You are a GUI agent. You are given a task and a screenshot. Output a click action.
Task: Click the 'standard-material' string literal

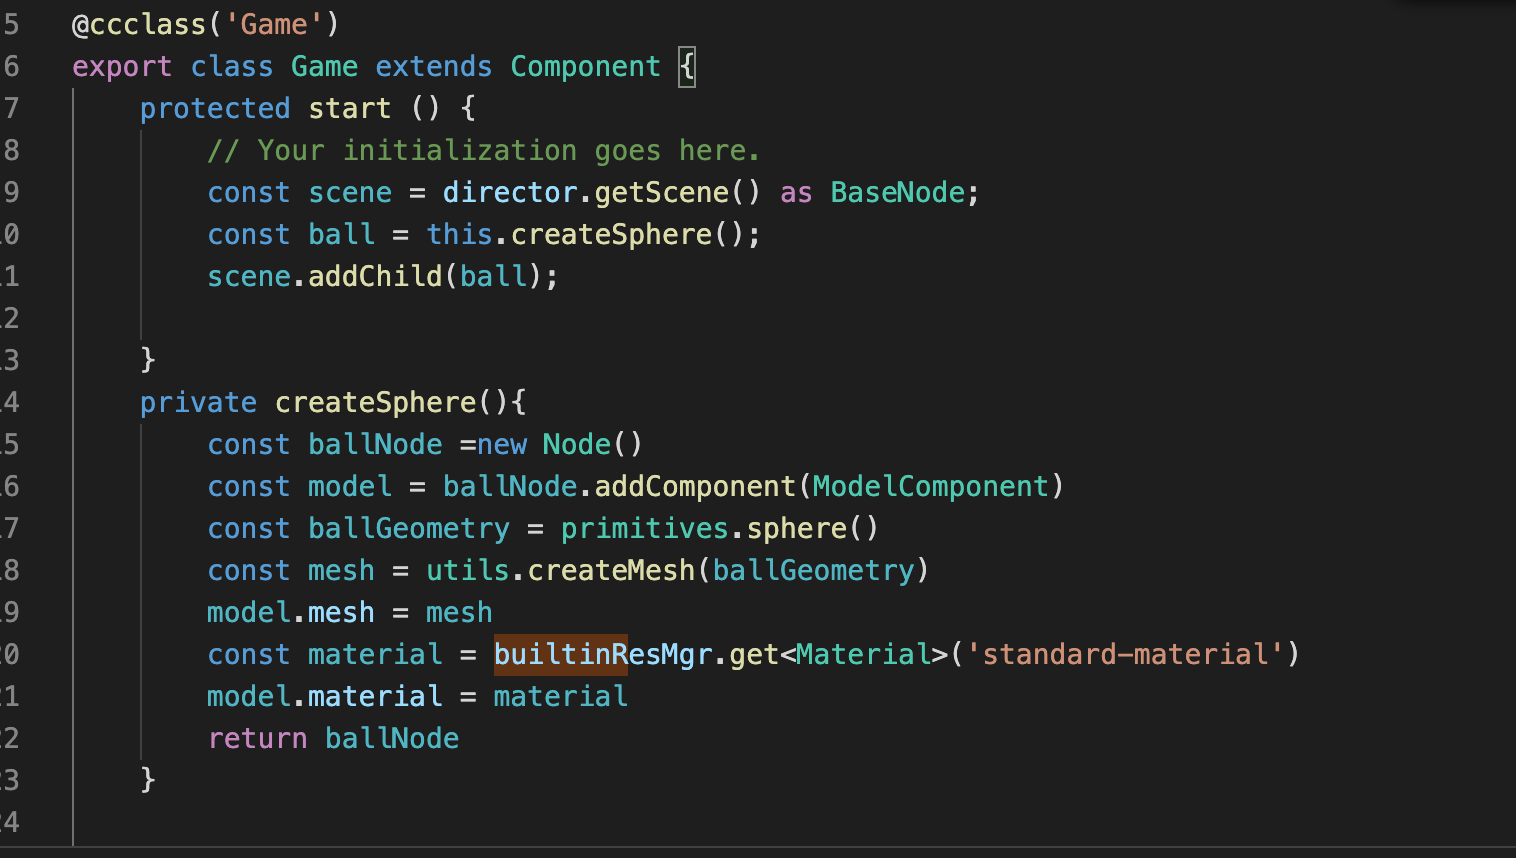tap(1125, 654)
